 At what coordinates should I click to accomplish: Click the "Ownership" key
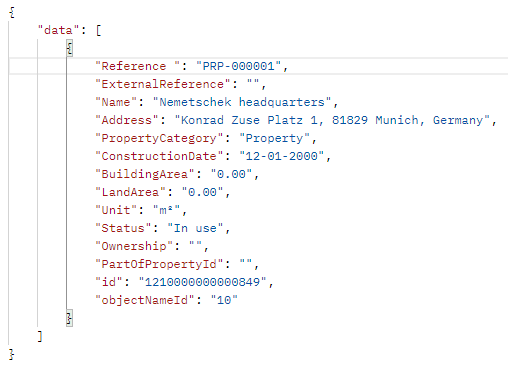point(134,246)
